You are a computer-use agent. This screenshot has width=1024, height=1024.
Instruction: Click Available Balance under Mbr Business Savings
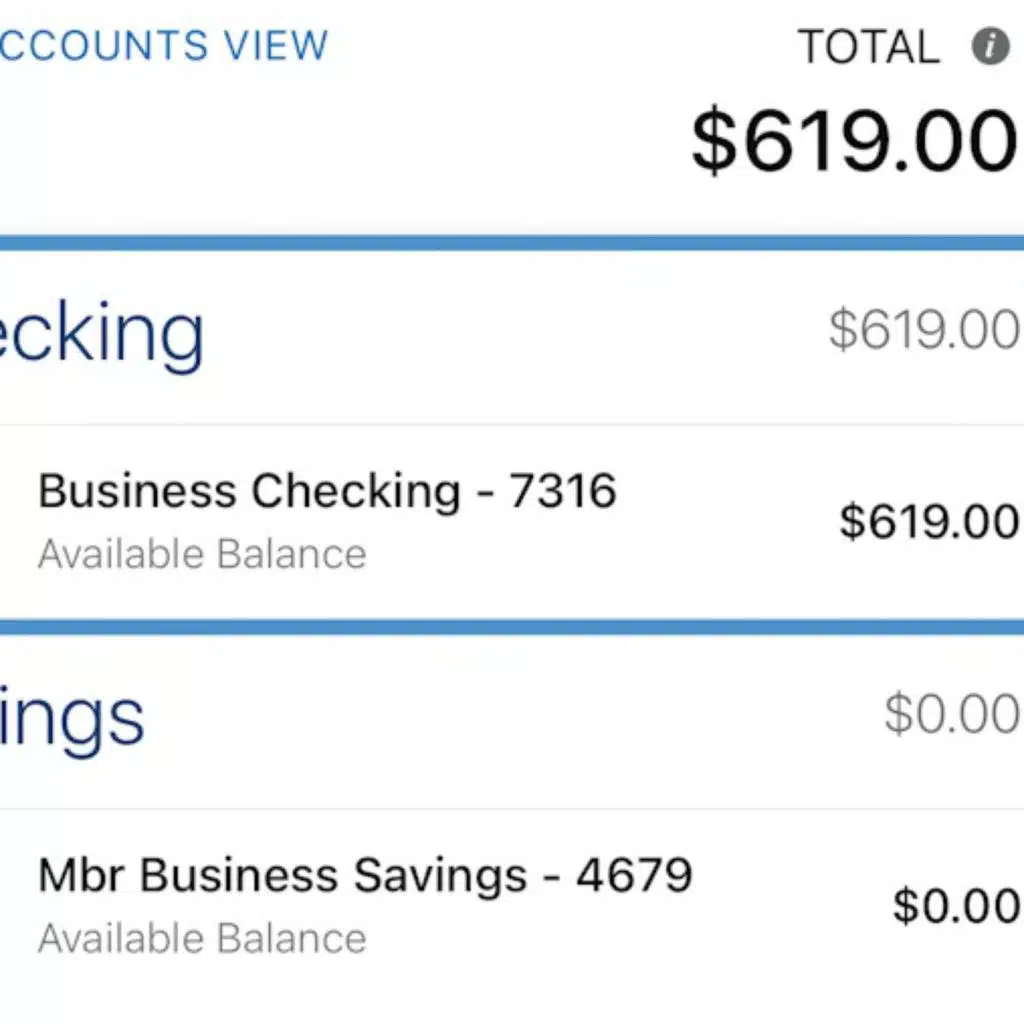202,938
